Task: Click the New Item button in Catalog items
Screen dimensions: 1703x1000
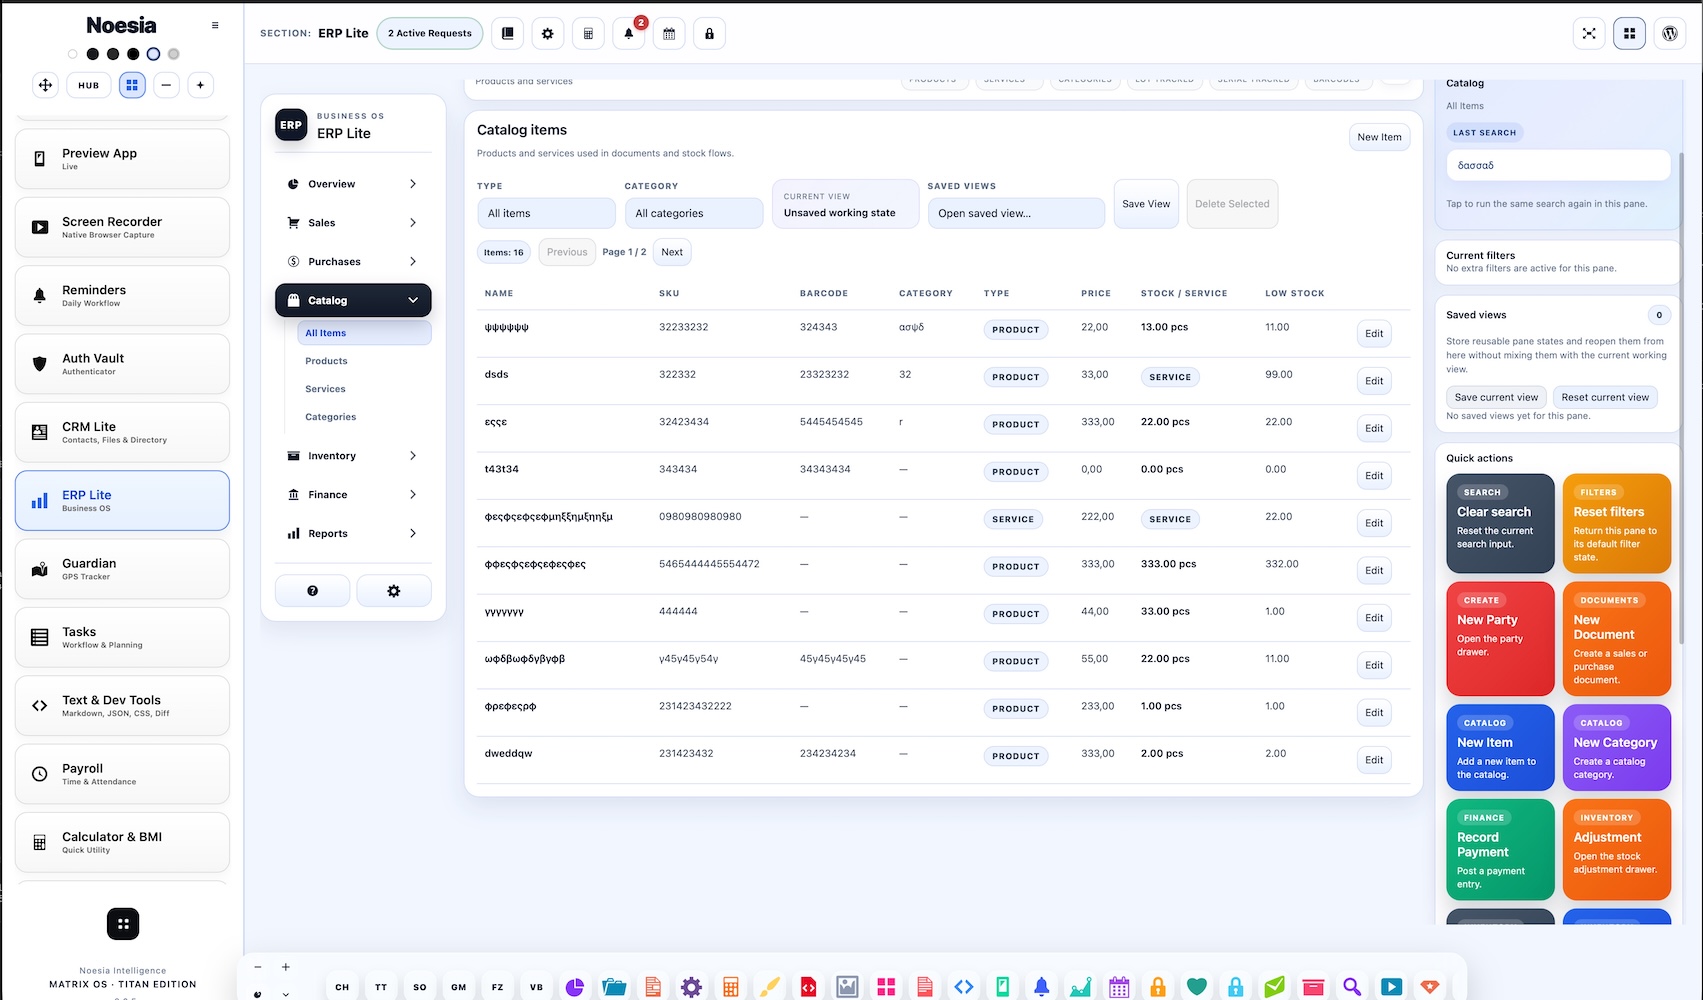Action: tap(1379, 137)
